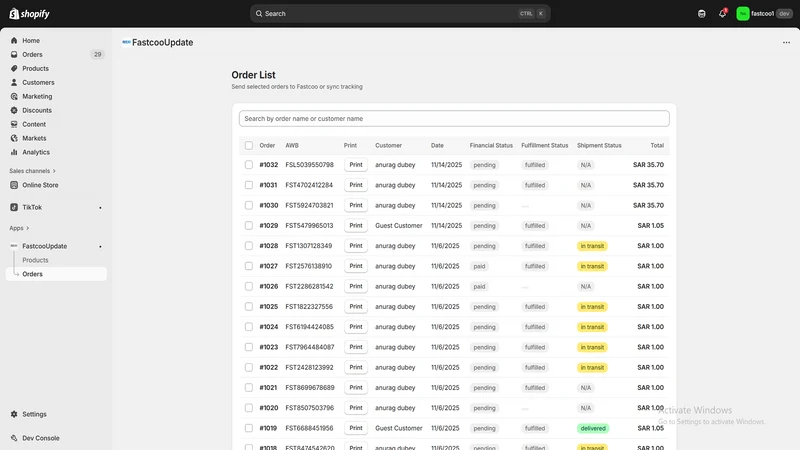Viewport: 800px width, 450px height.
Task: Click AWB FSL5039550798
Action: (309, 165)
